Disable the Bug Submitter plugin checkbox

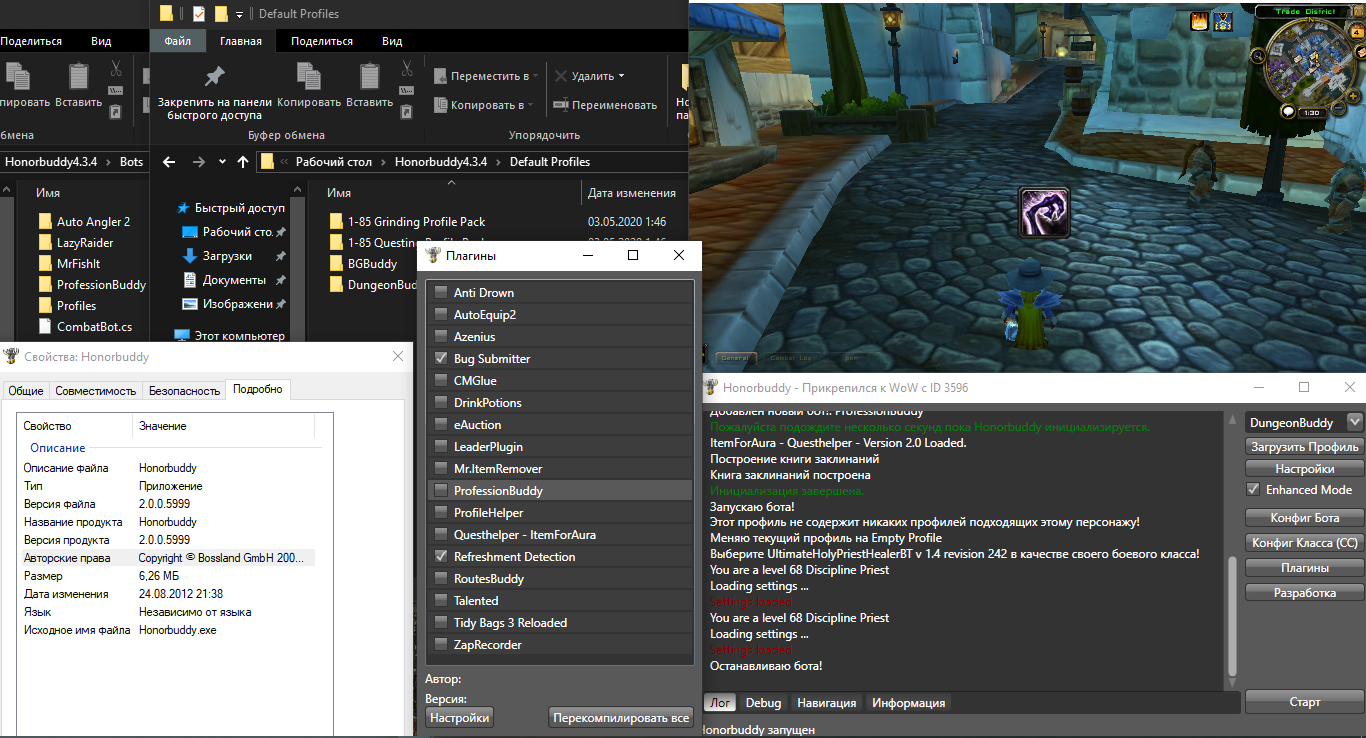(x=441, y=359)
